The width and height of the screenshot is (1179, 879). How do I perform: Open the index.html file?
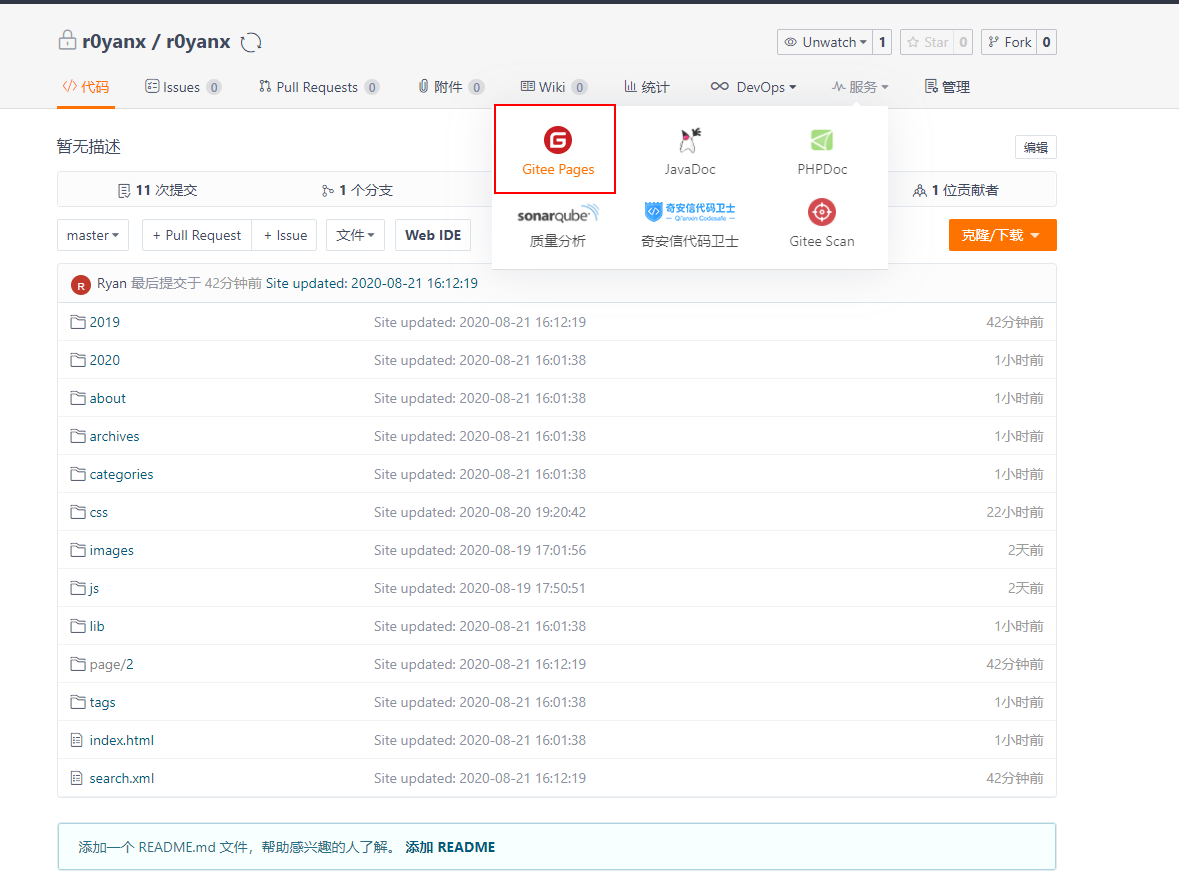coord(121,740)
